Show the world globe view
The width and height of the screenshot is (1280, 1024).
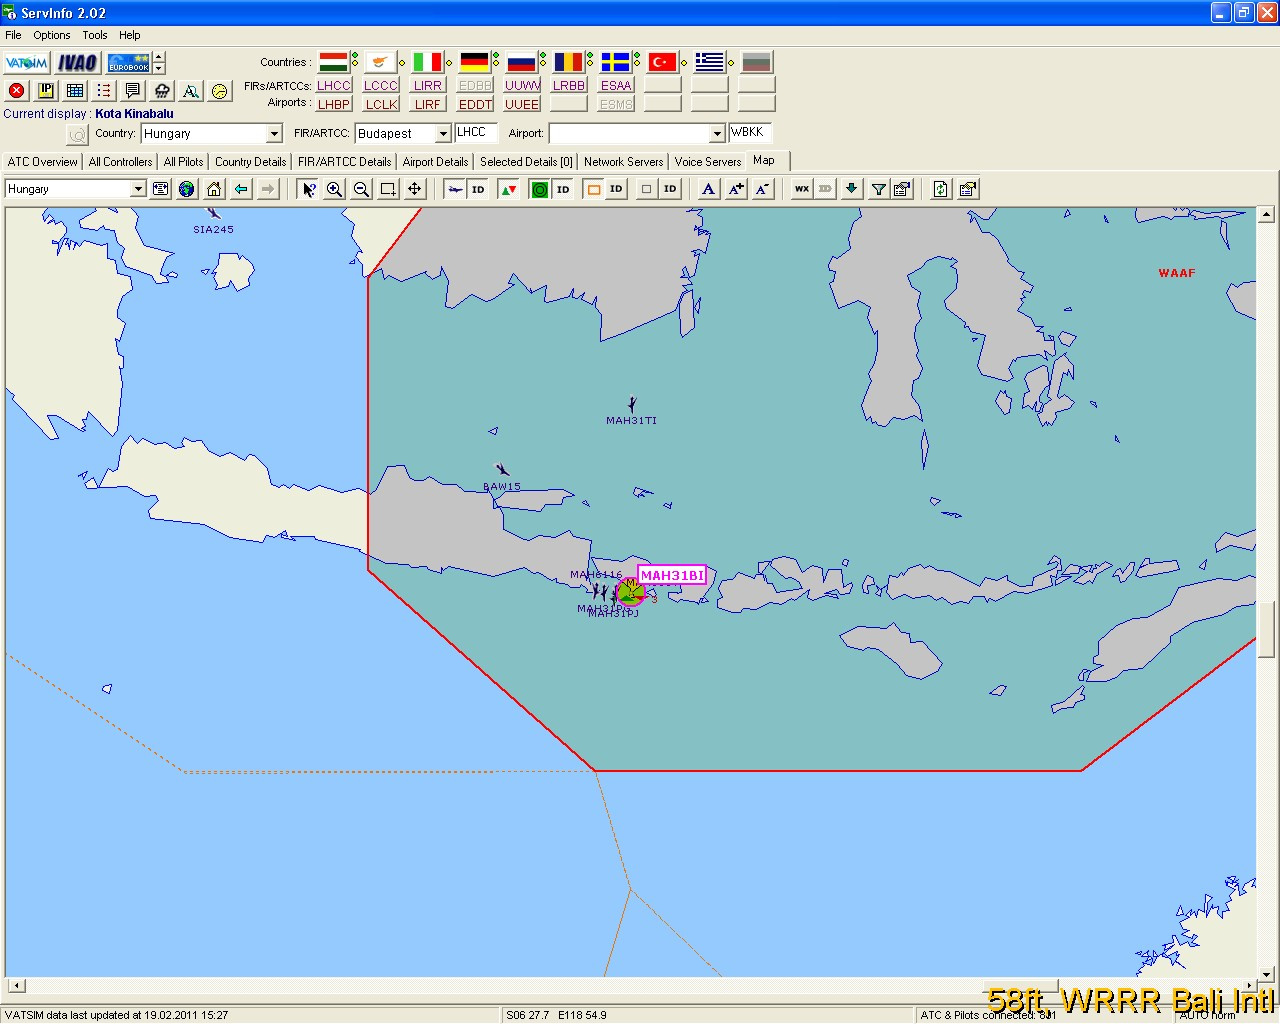[x=187, y=189]
